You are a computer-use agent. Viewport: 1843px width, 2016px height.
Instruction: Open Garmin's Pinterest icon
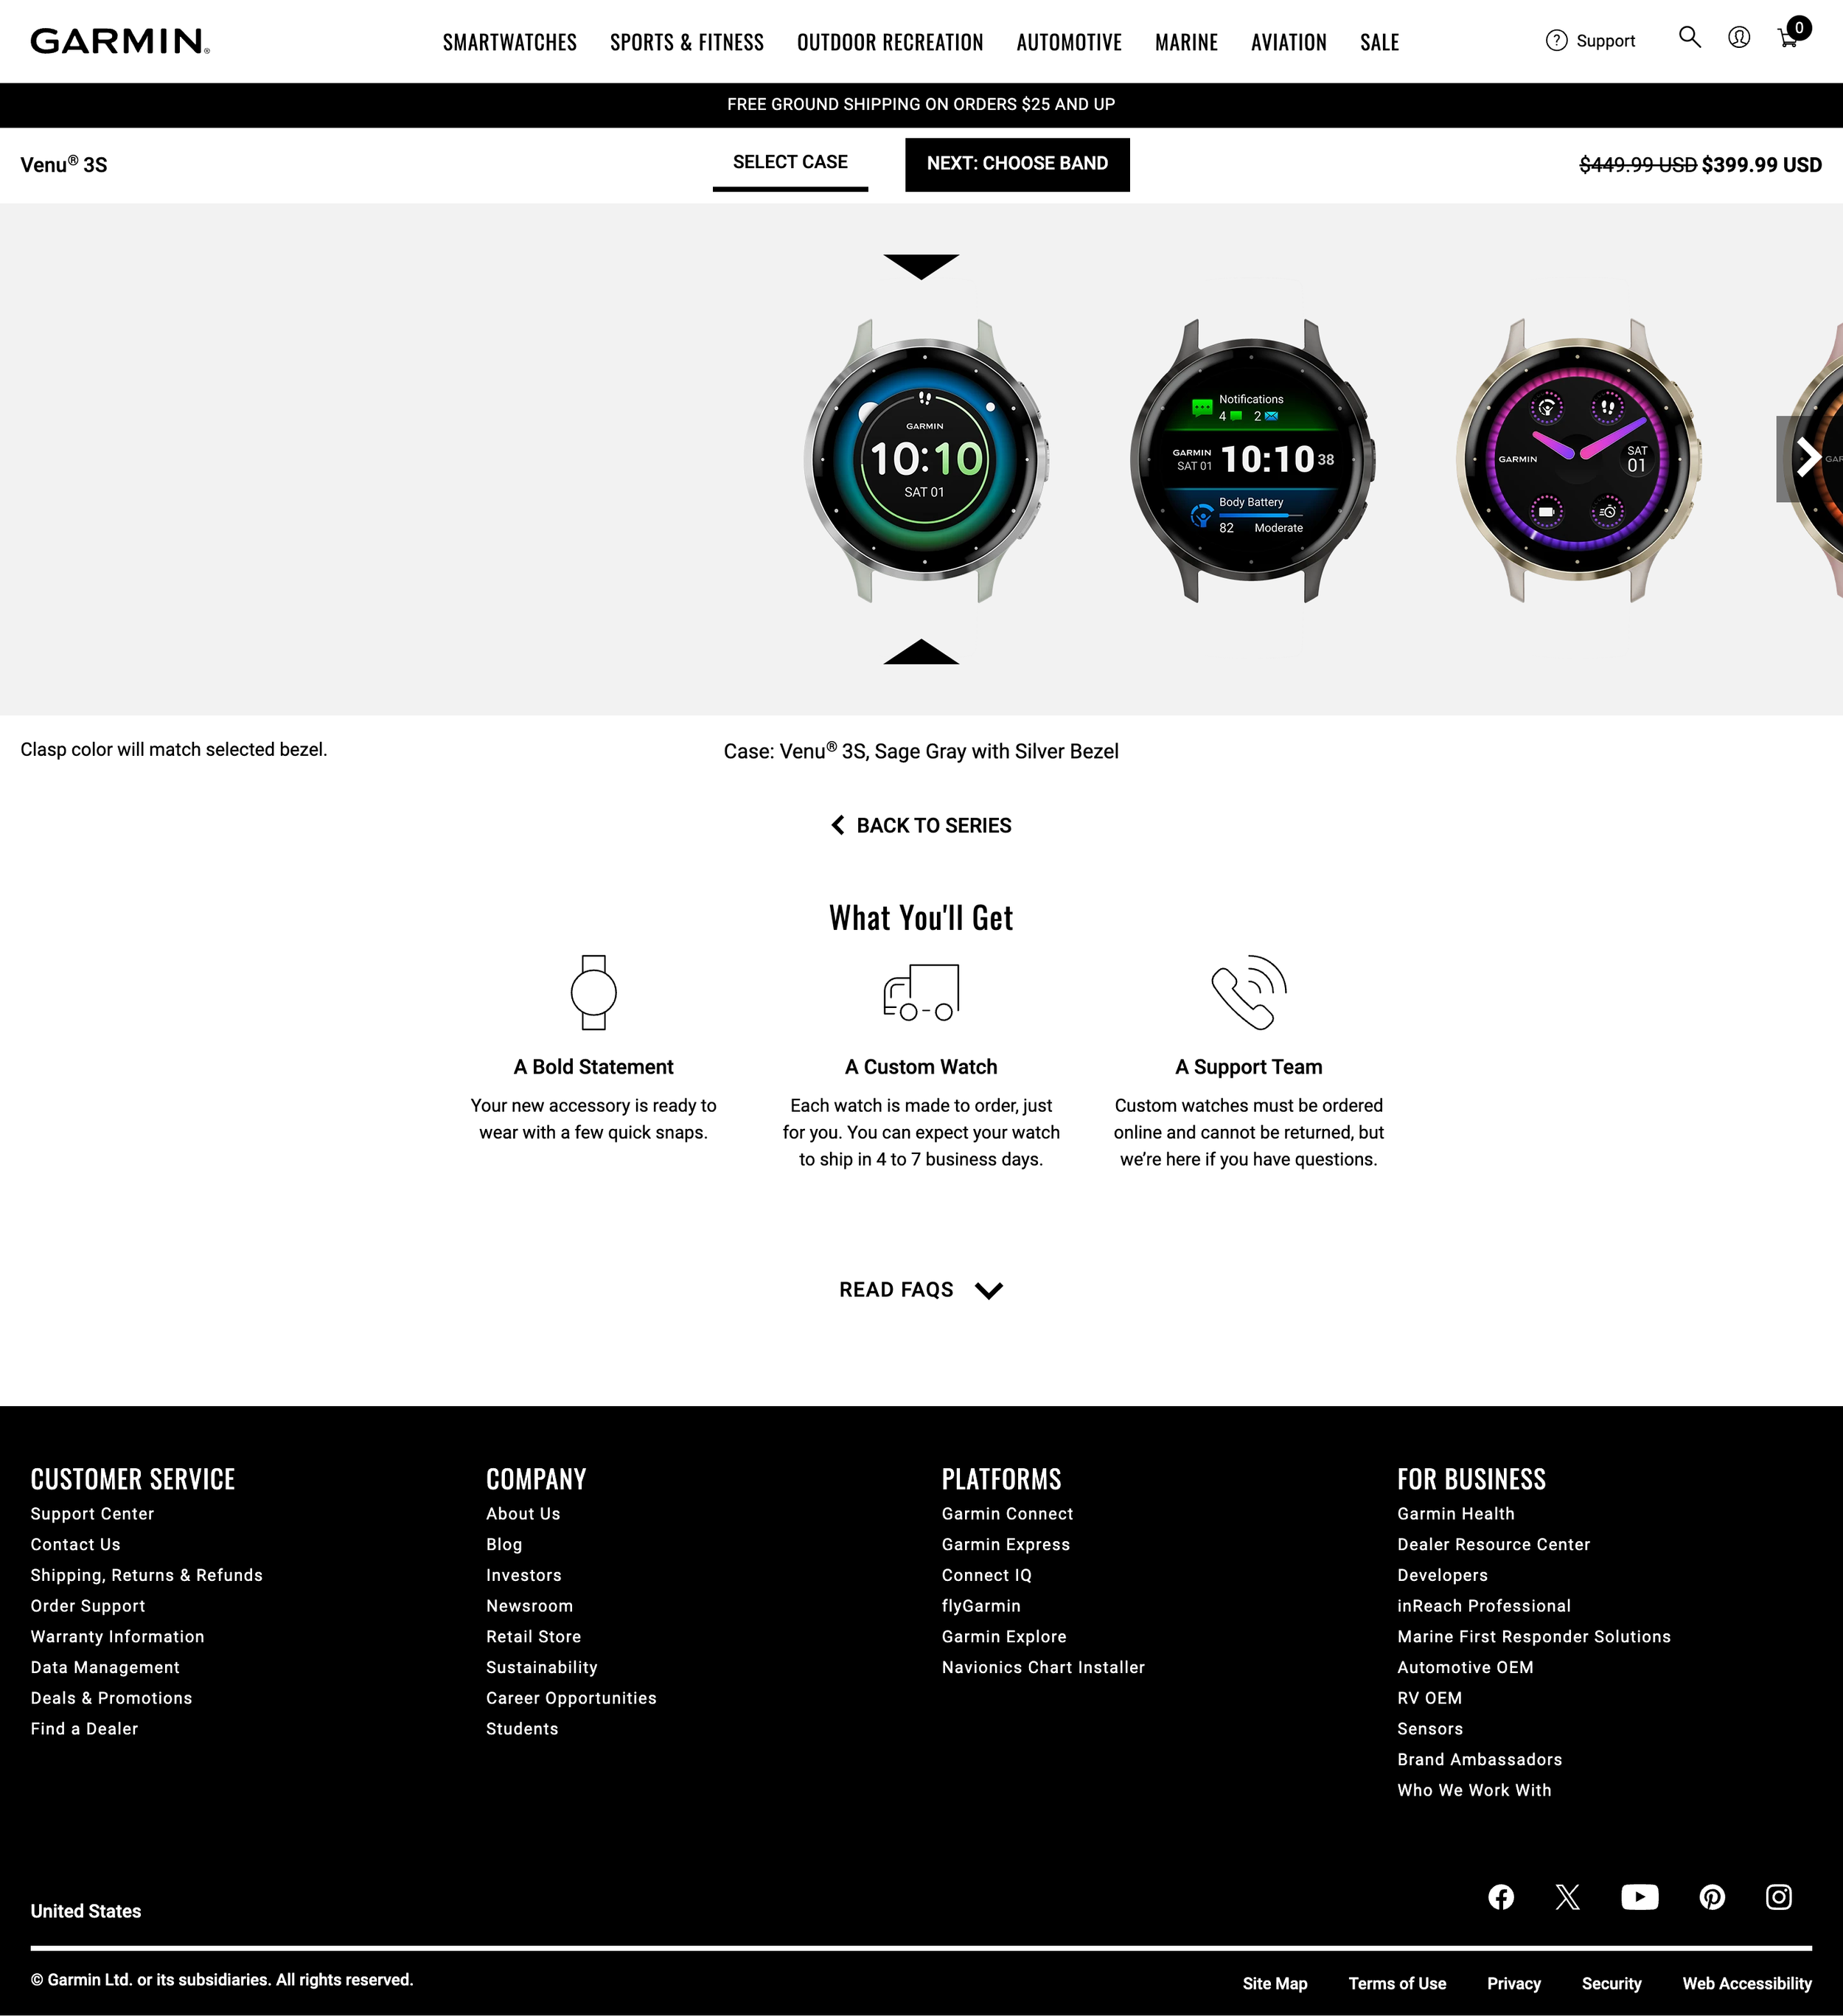pyautogui.click(x=1712, y=1897)
